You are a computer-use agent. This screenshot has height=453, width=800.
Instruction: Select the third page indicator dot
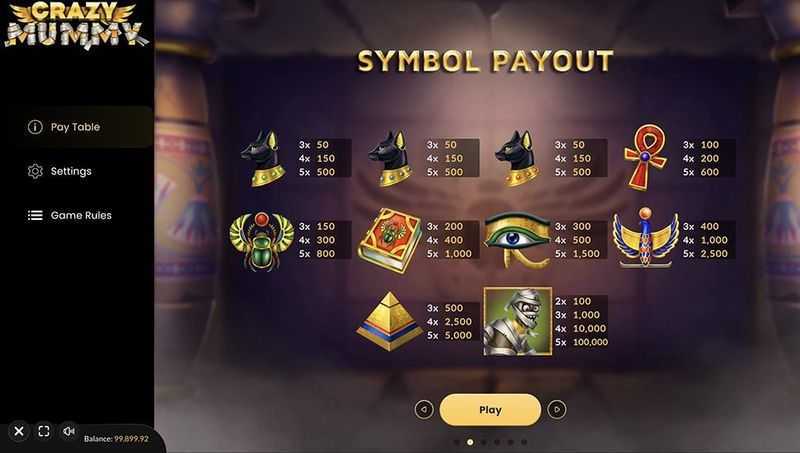(484, 442)
